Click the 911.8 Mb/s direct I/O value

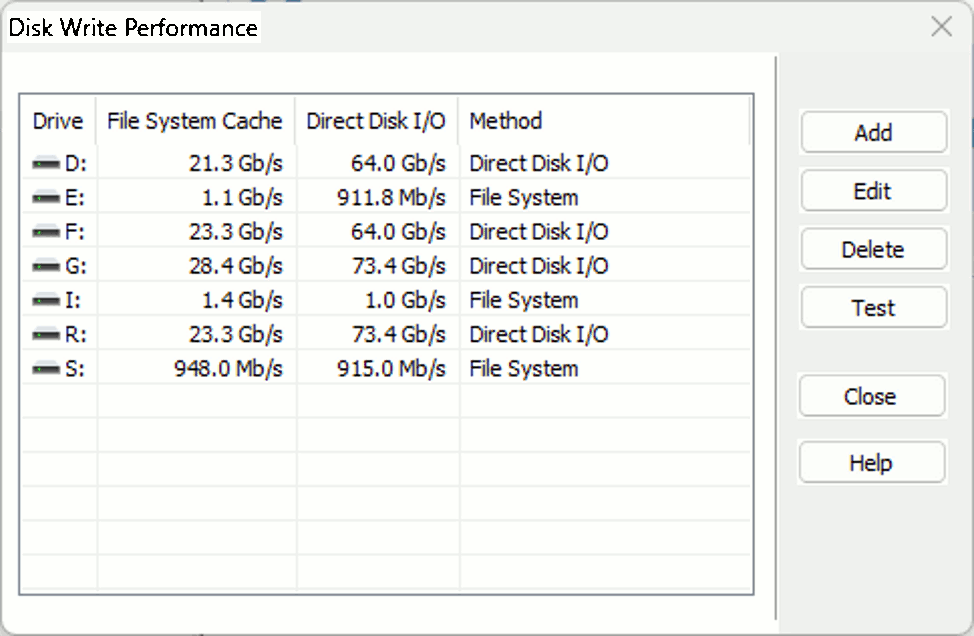tap(391, 198)
